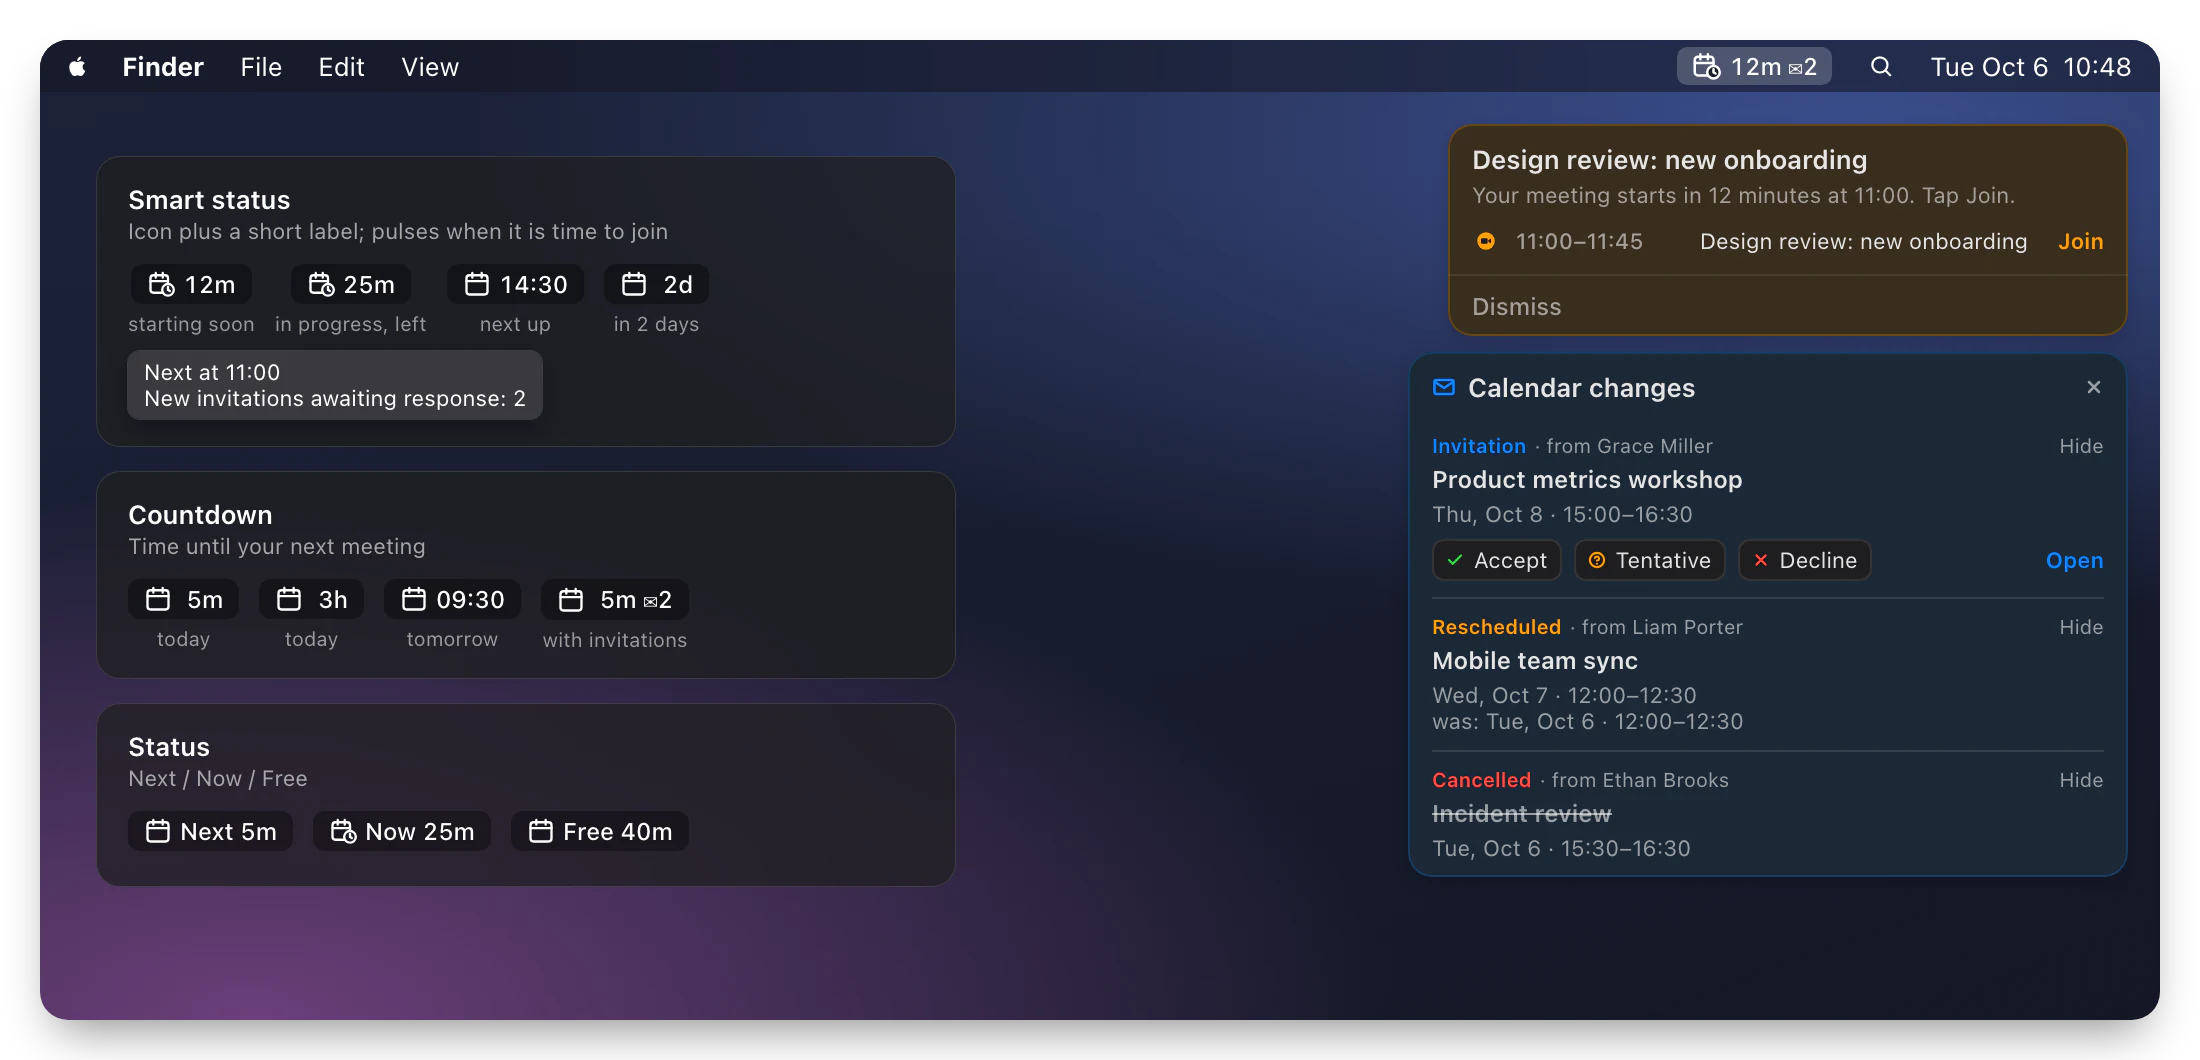Click the Rescheduled label

pyautogui.click(x=1496, y=627)
